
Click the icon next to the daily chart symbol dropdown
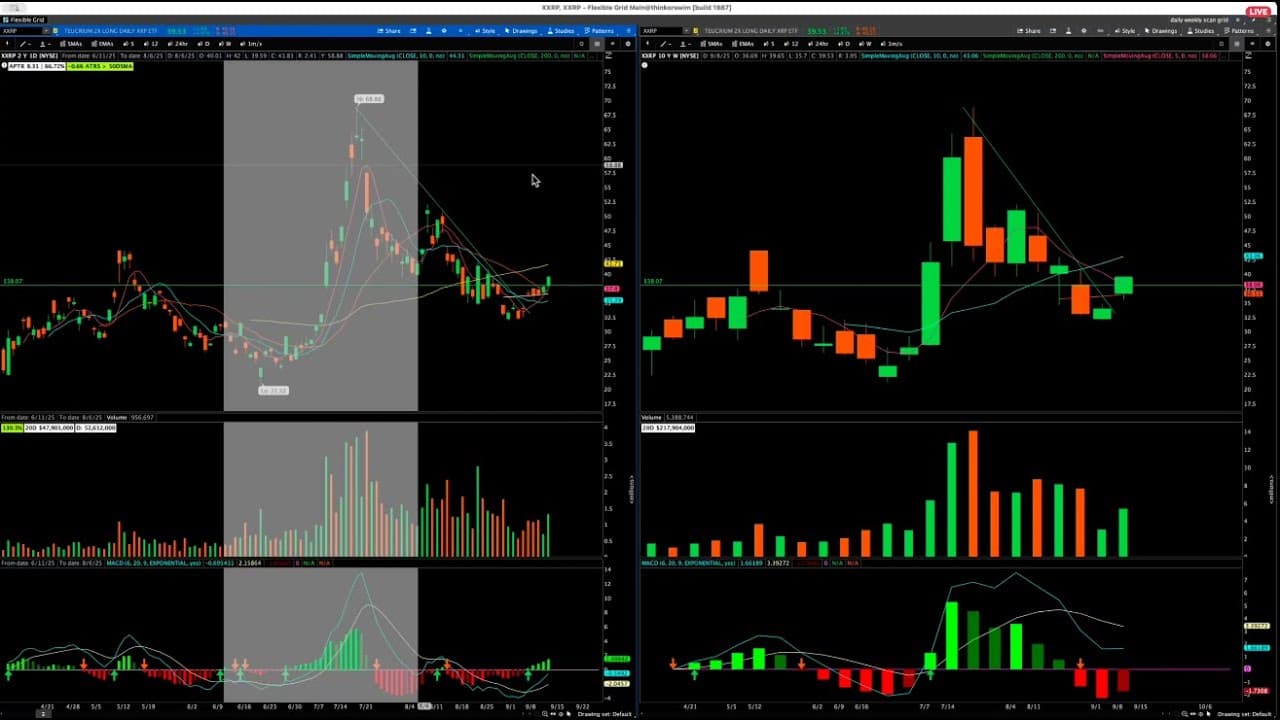pos(56,31)
